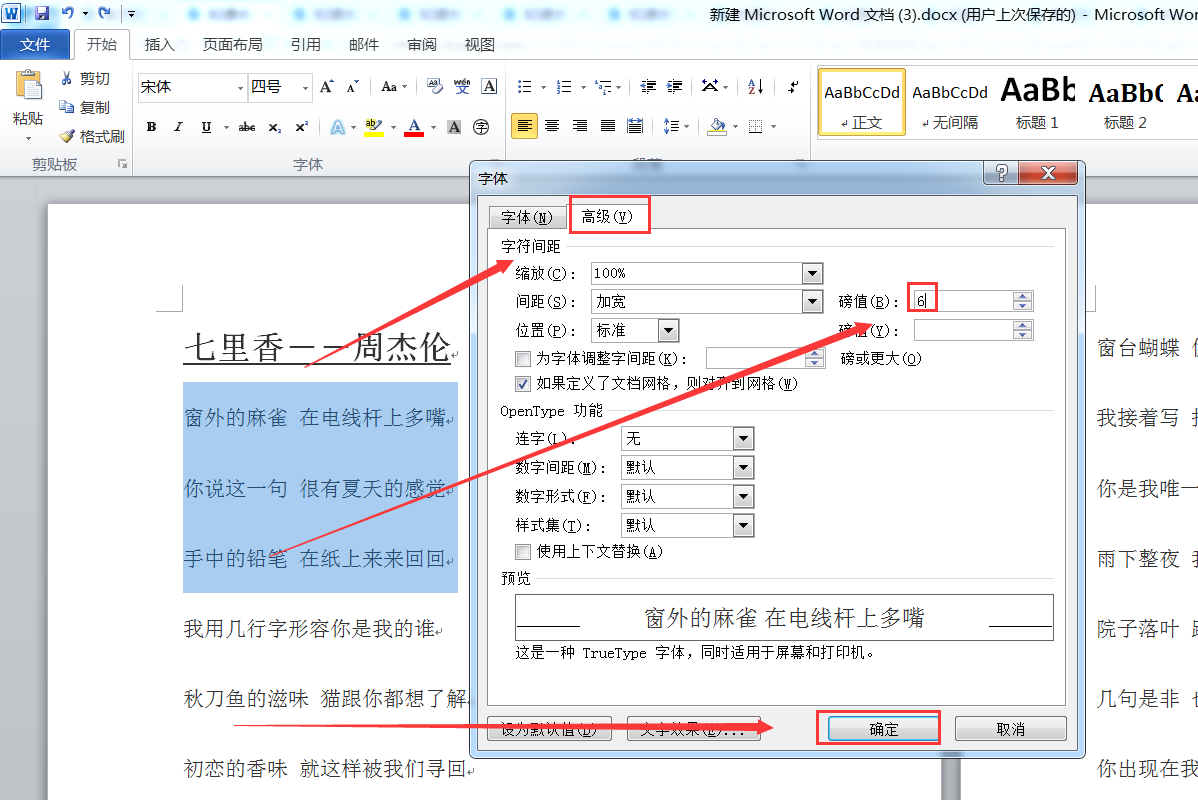Click the Phonetic Guide (wén) icon
1198x800 pixels.
click(462, 86)
